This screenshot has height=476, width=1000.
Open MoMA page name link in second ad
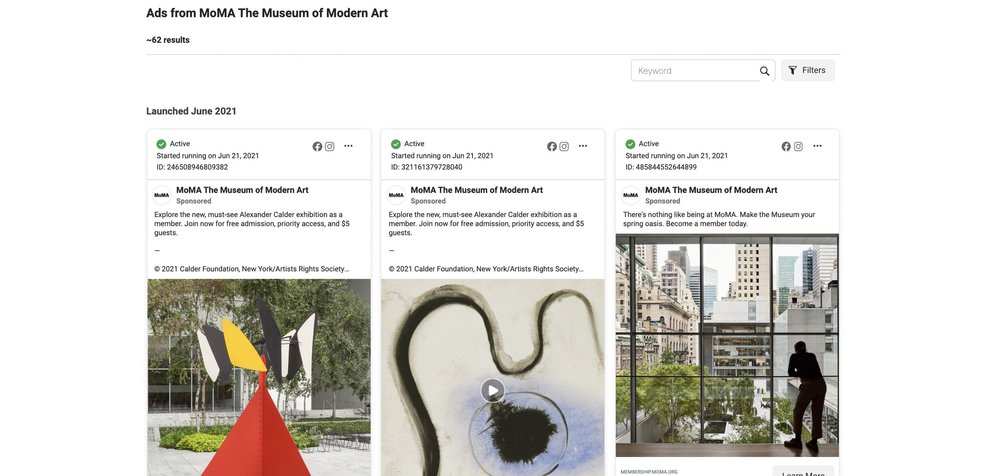point(476,190)
